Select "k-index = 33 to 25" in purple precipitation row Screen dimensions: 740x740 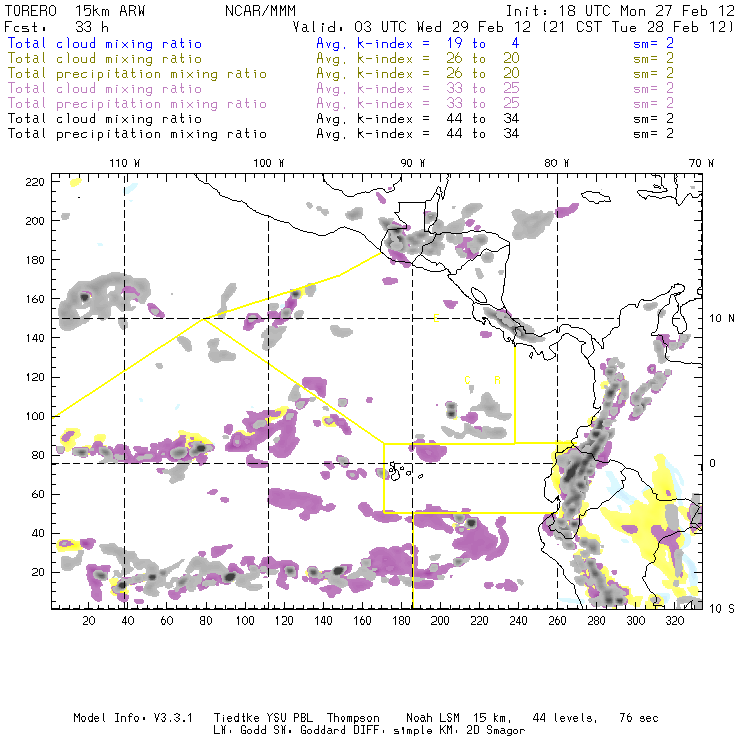tap(438, 103)
